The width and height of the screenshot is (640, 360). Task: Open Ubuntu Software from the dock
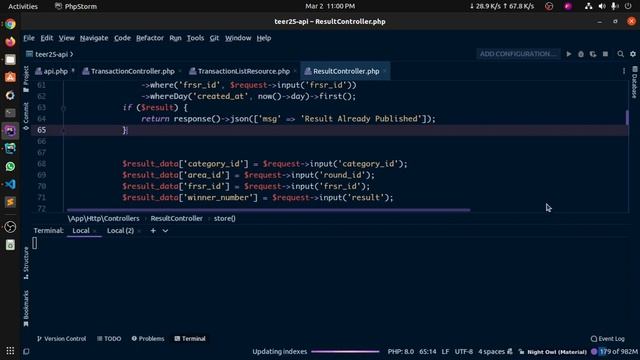pyautogui.click(x=10, y=77)
